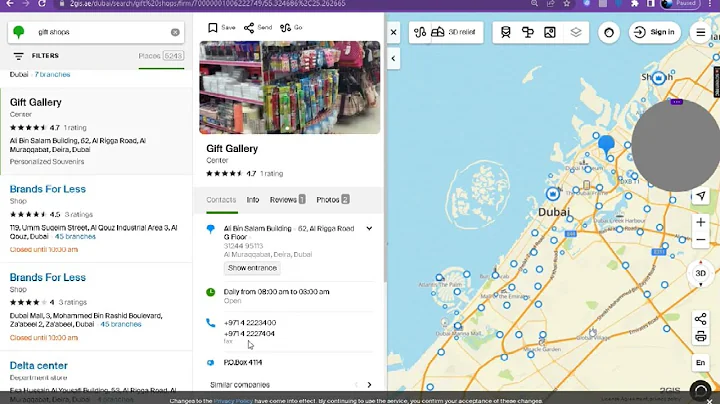Clear the gift shops search field
Image resolution: width=720 pixels, height=404 pixels.
(x=175, y=32)
